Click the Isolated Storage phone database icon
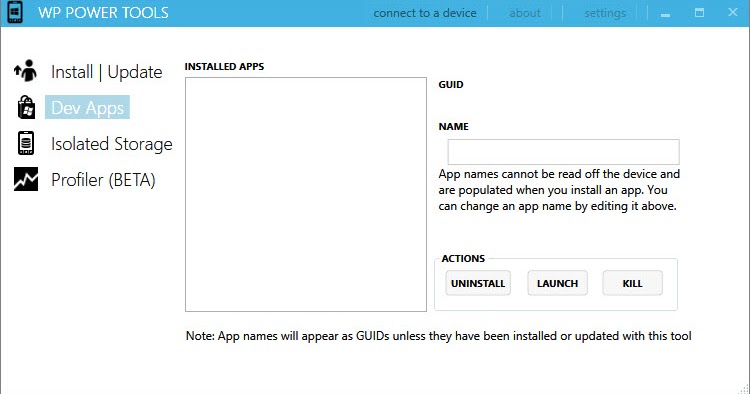 (26, 143)
